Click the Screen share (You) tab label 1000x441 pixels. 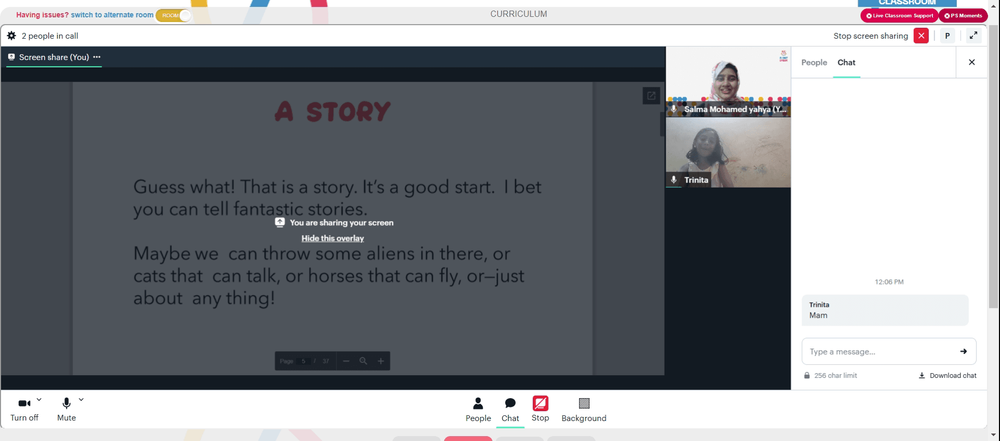54,57
